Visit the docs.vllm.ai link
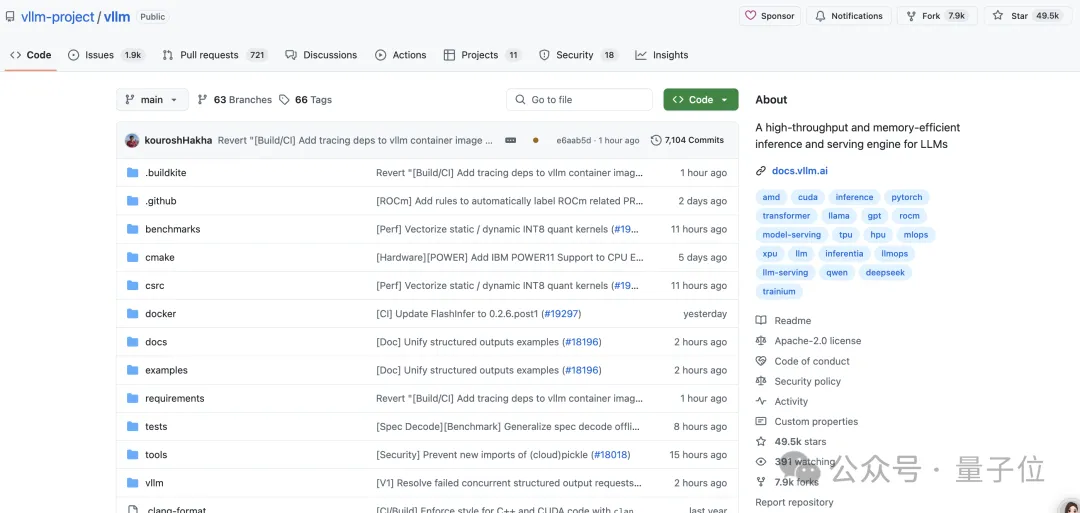 pyautogui.click(x=799, y=171)
